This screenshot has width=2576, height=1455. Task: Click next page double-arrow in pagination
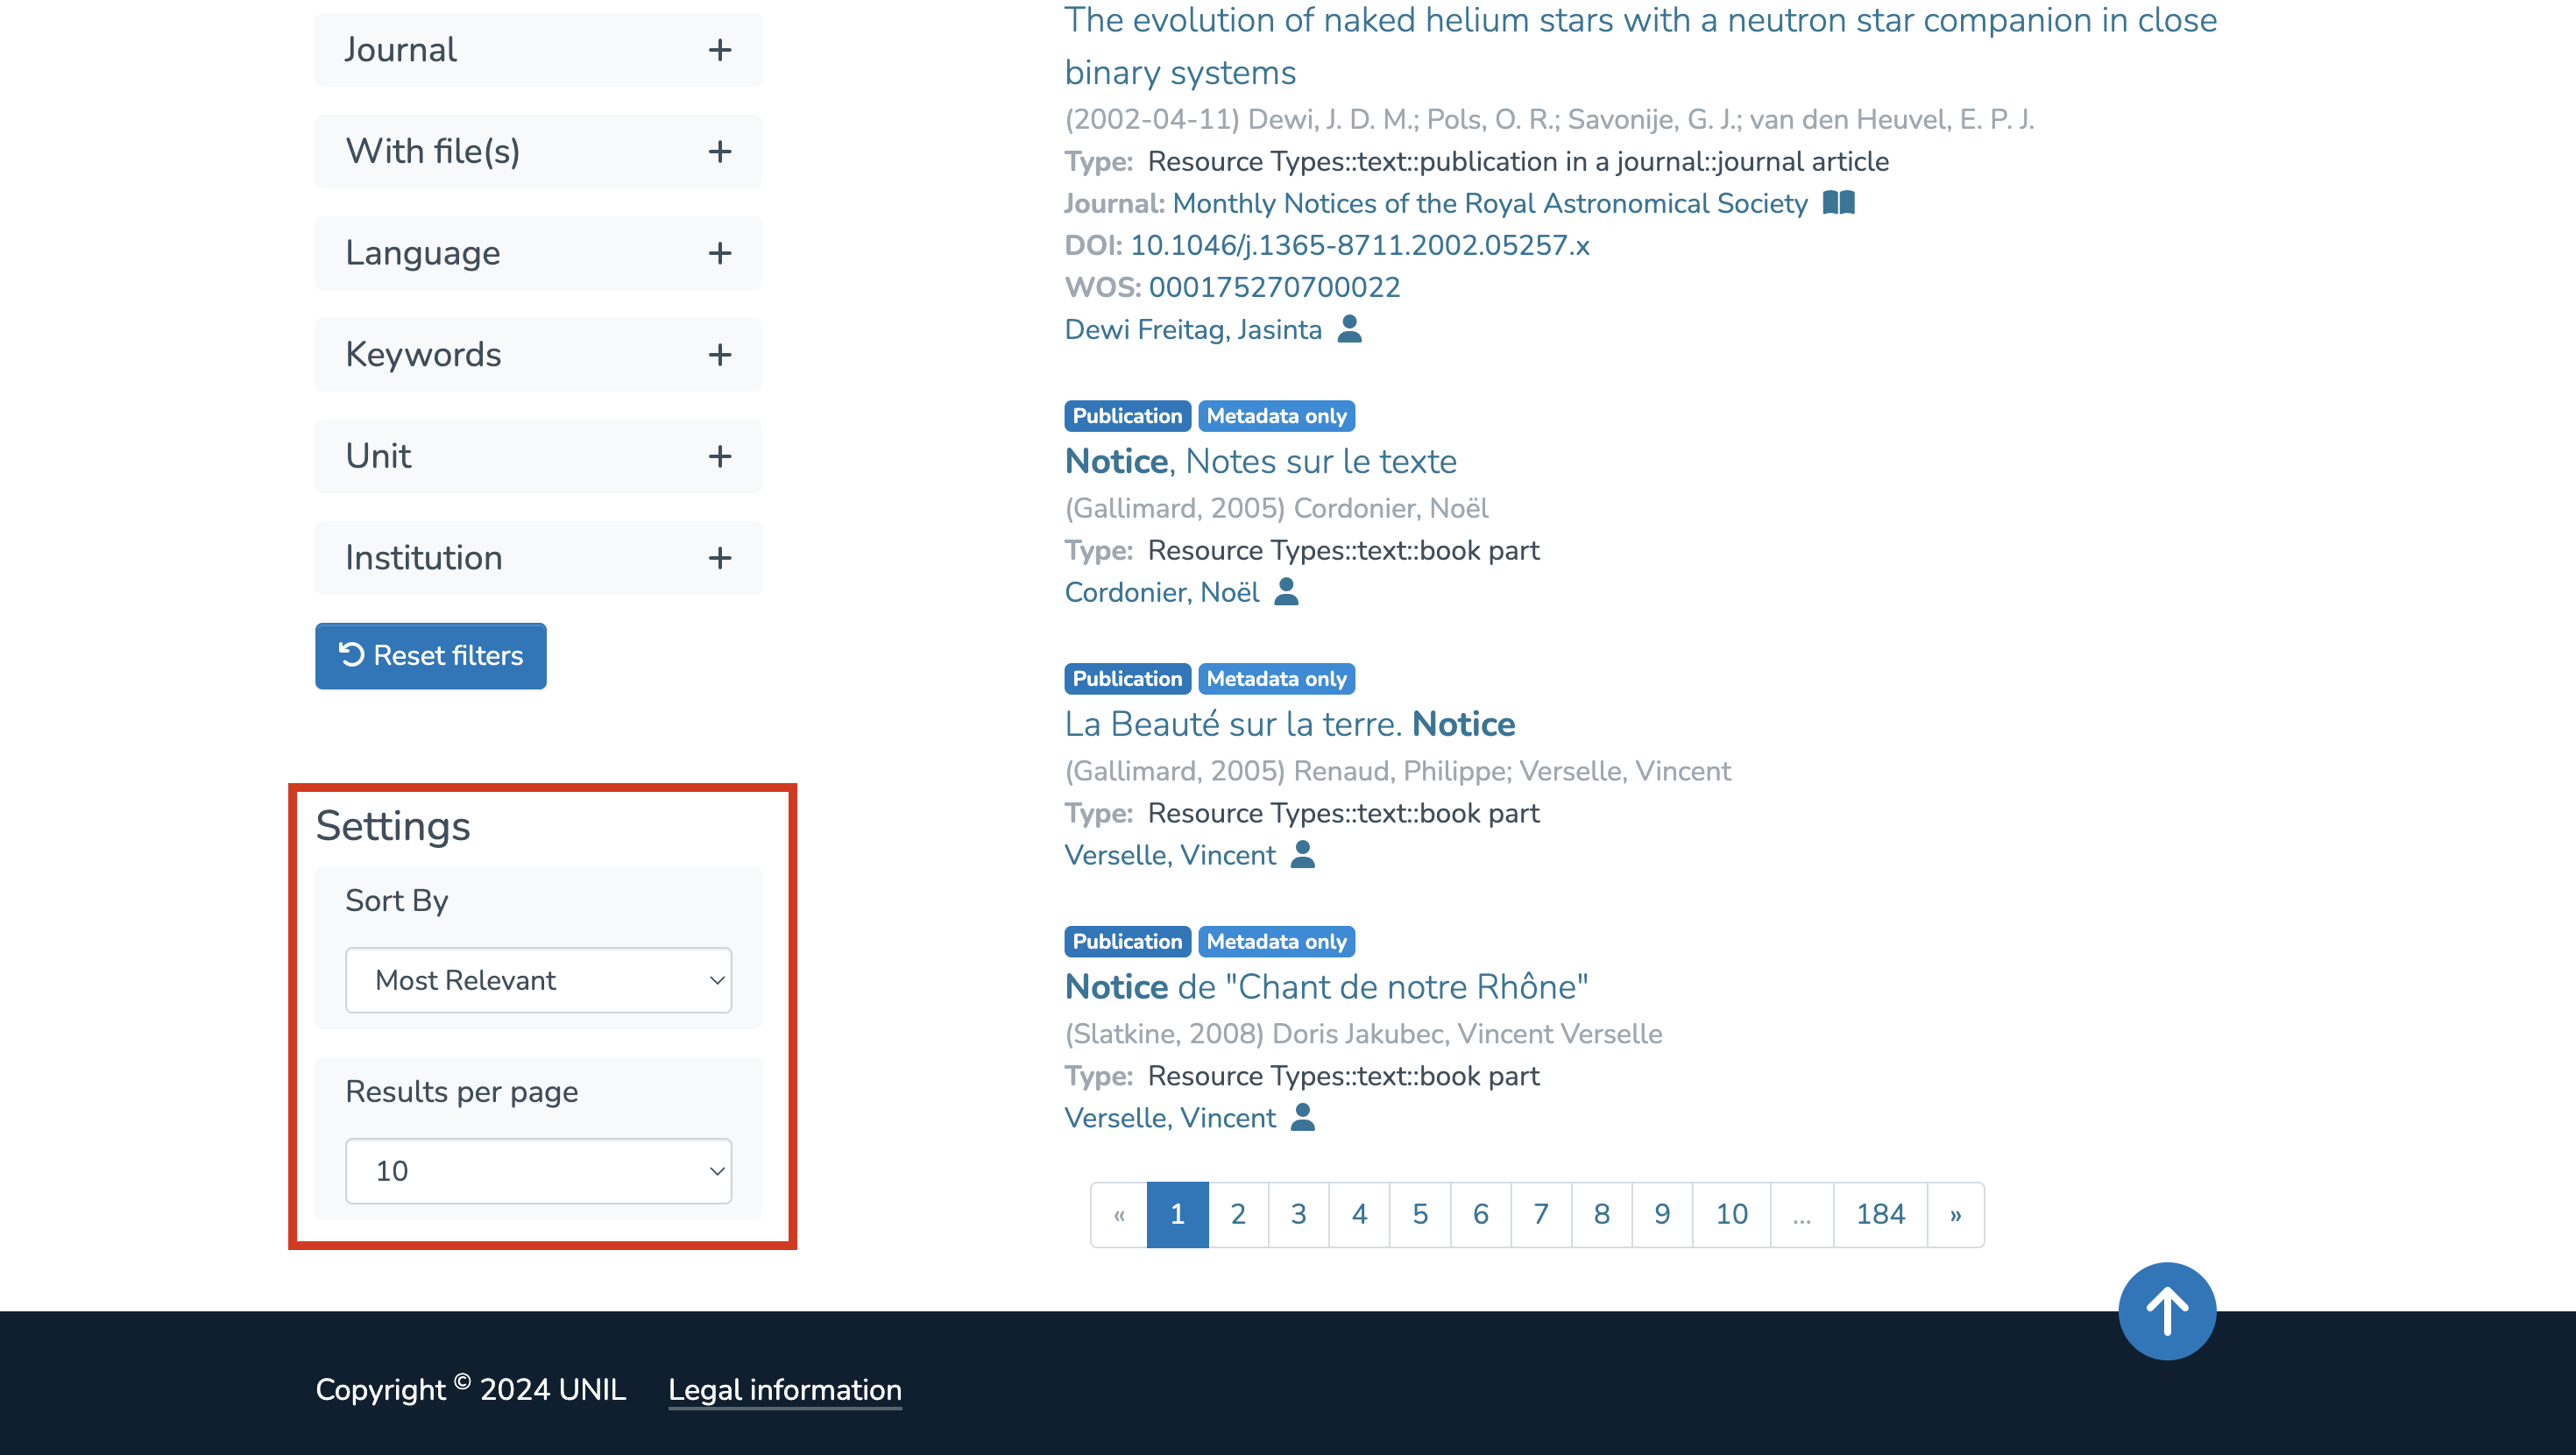coord(1955,1214)
